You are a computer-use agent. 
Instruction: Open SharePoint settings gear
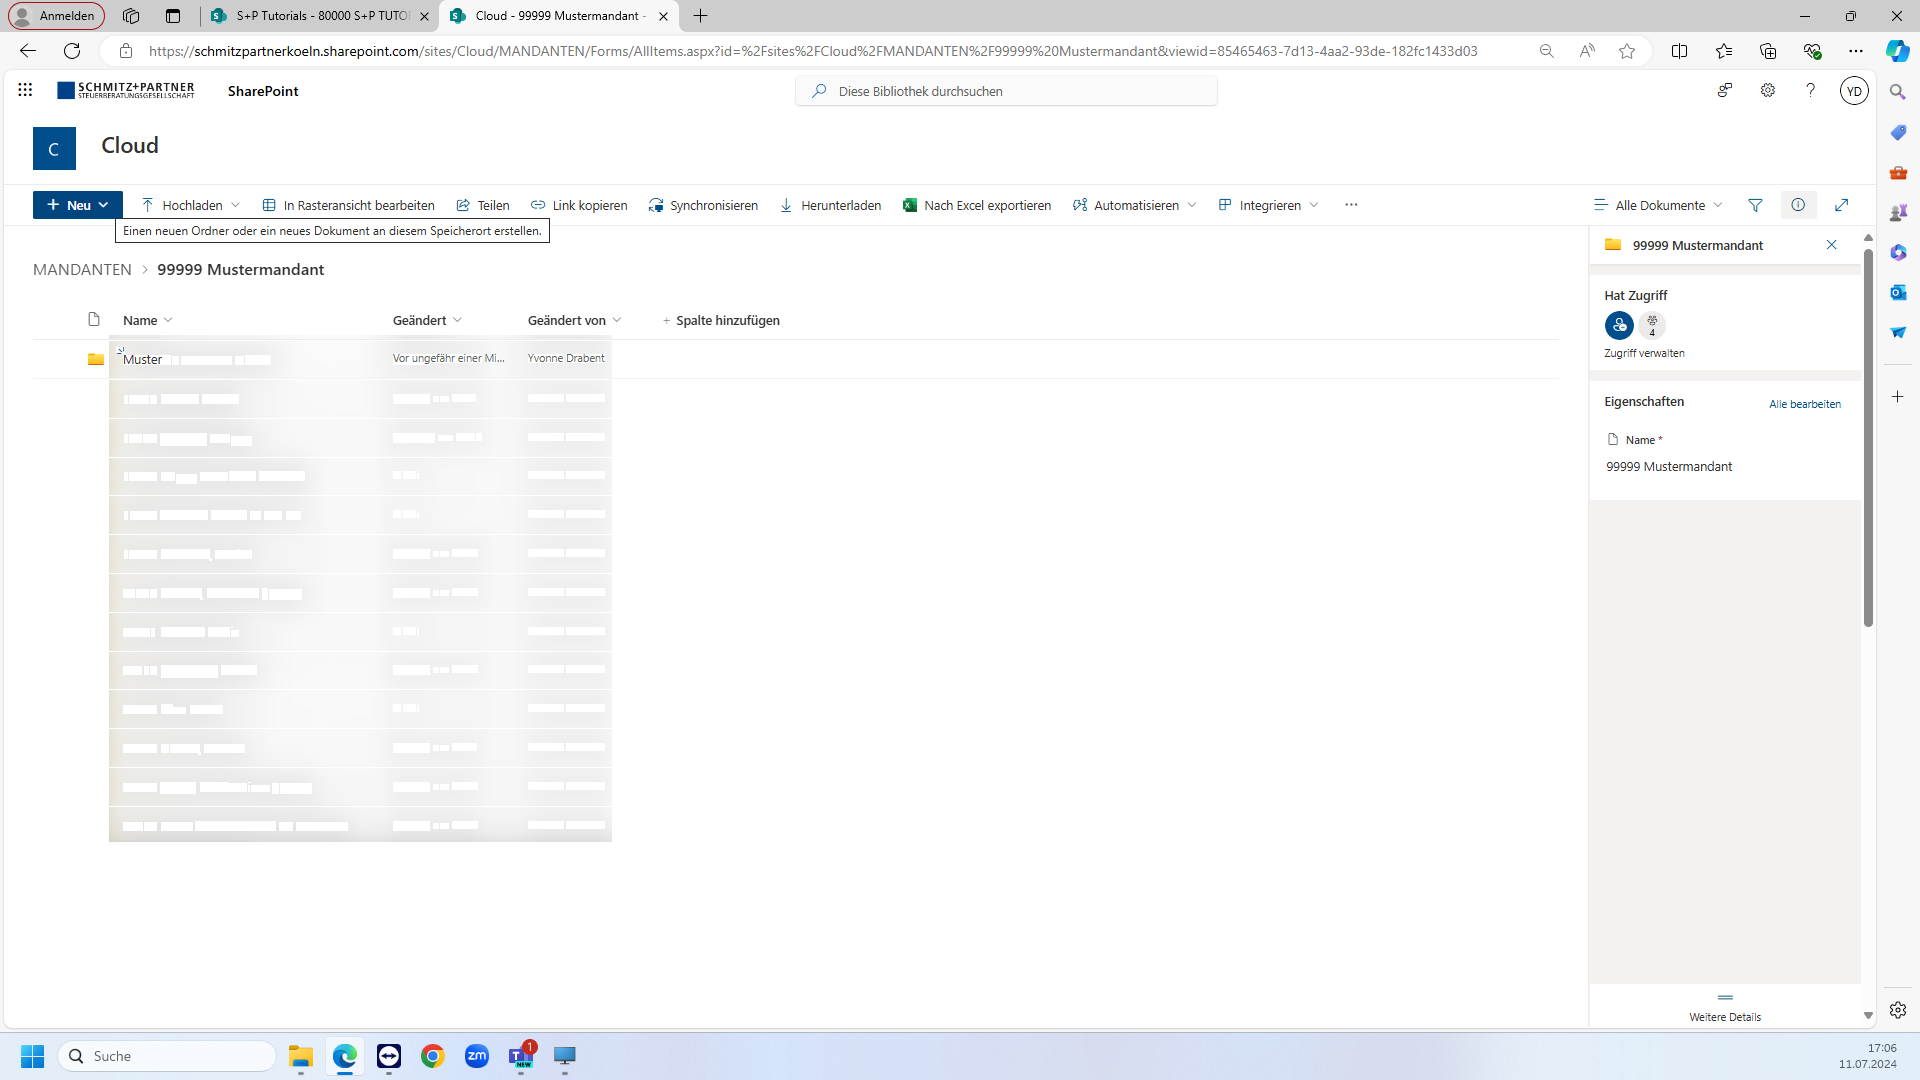click(x=1768, y=90)
